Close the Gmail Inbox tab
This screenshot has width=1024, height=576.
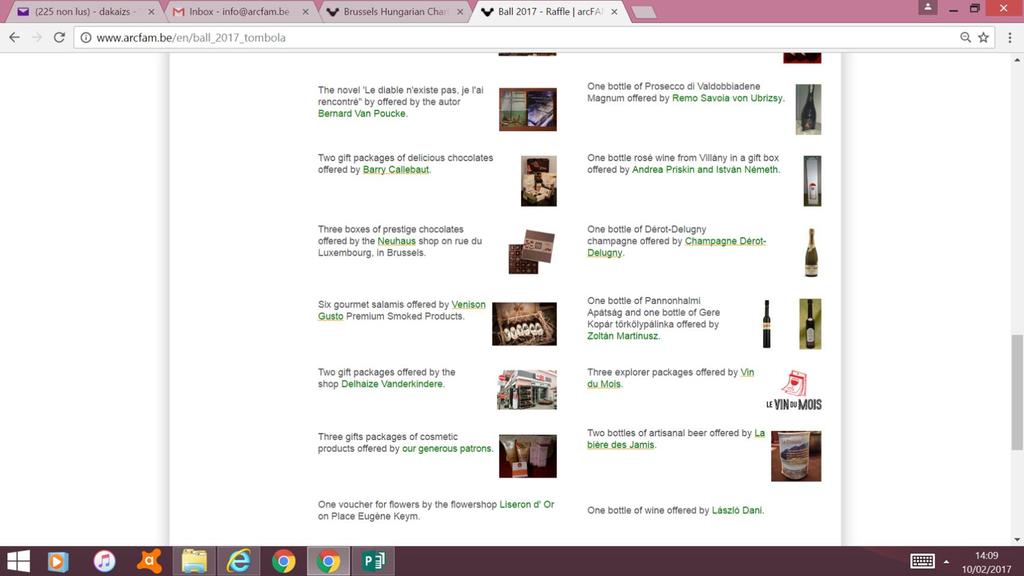(x=306, y=12)
